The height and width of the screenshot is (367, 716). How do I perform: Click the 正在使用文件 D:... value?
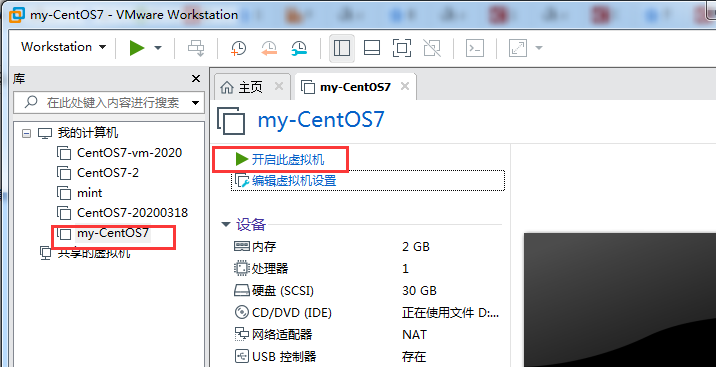pos(450,313)
